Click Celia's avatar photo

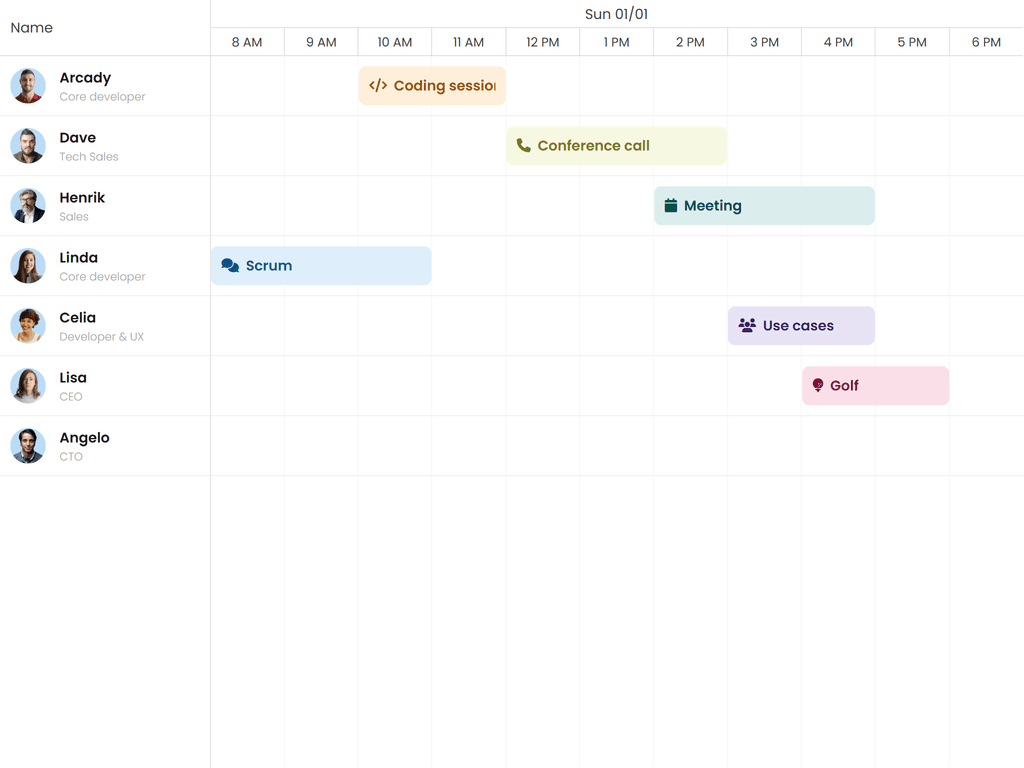click(x=28, y=326)
